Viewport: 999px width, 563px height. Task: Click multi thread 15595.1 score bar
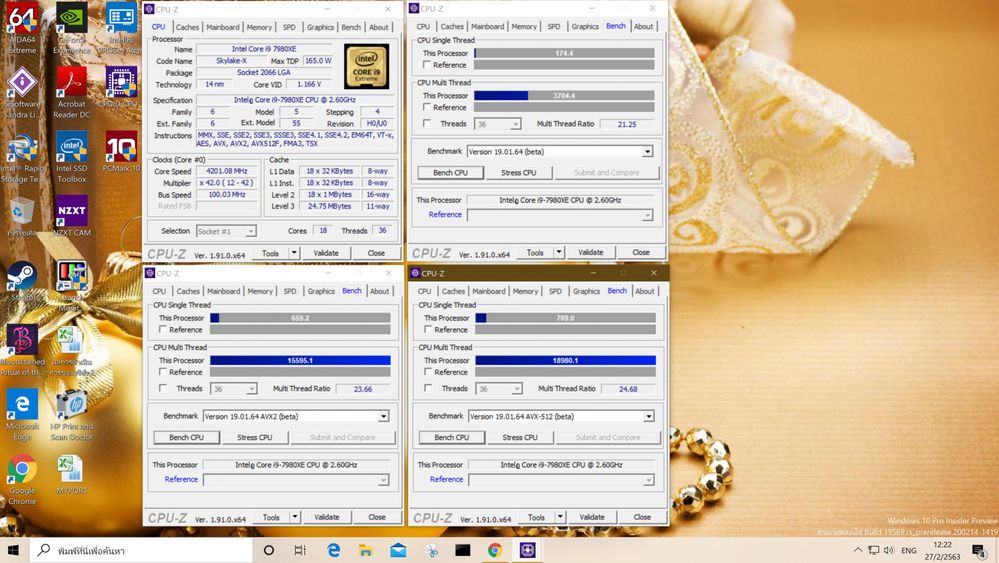pyautogui.click(x=300, y=360)
